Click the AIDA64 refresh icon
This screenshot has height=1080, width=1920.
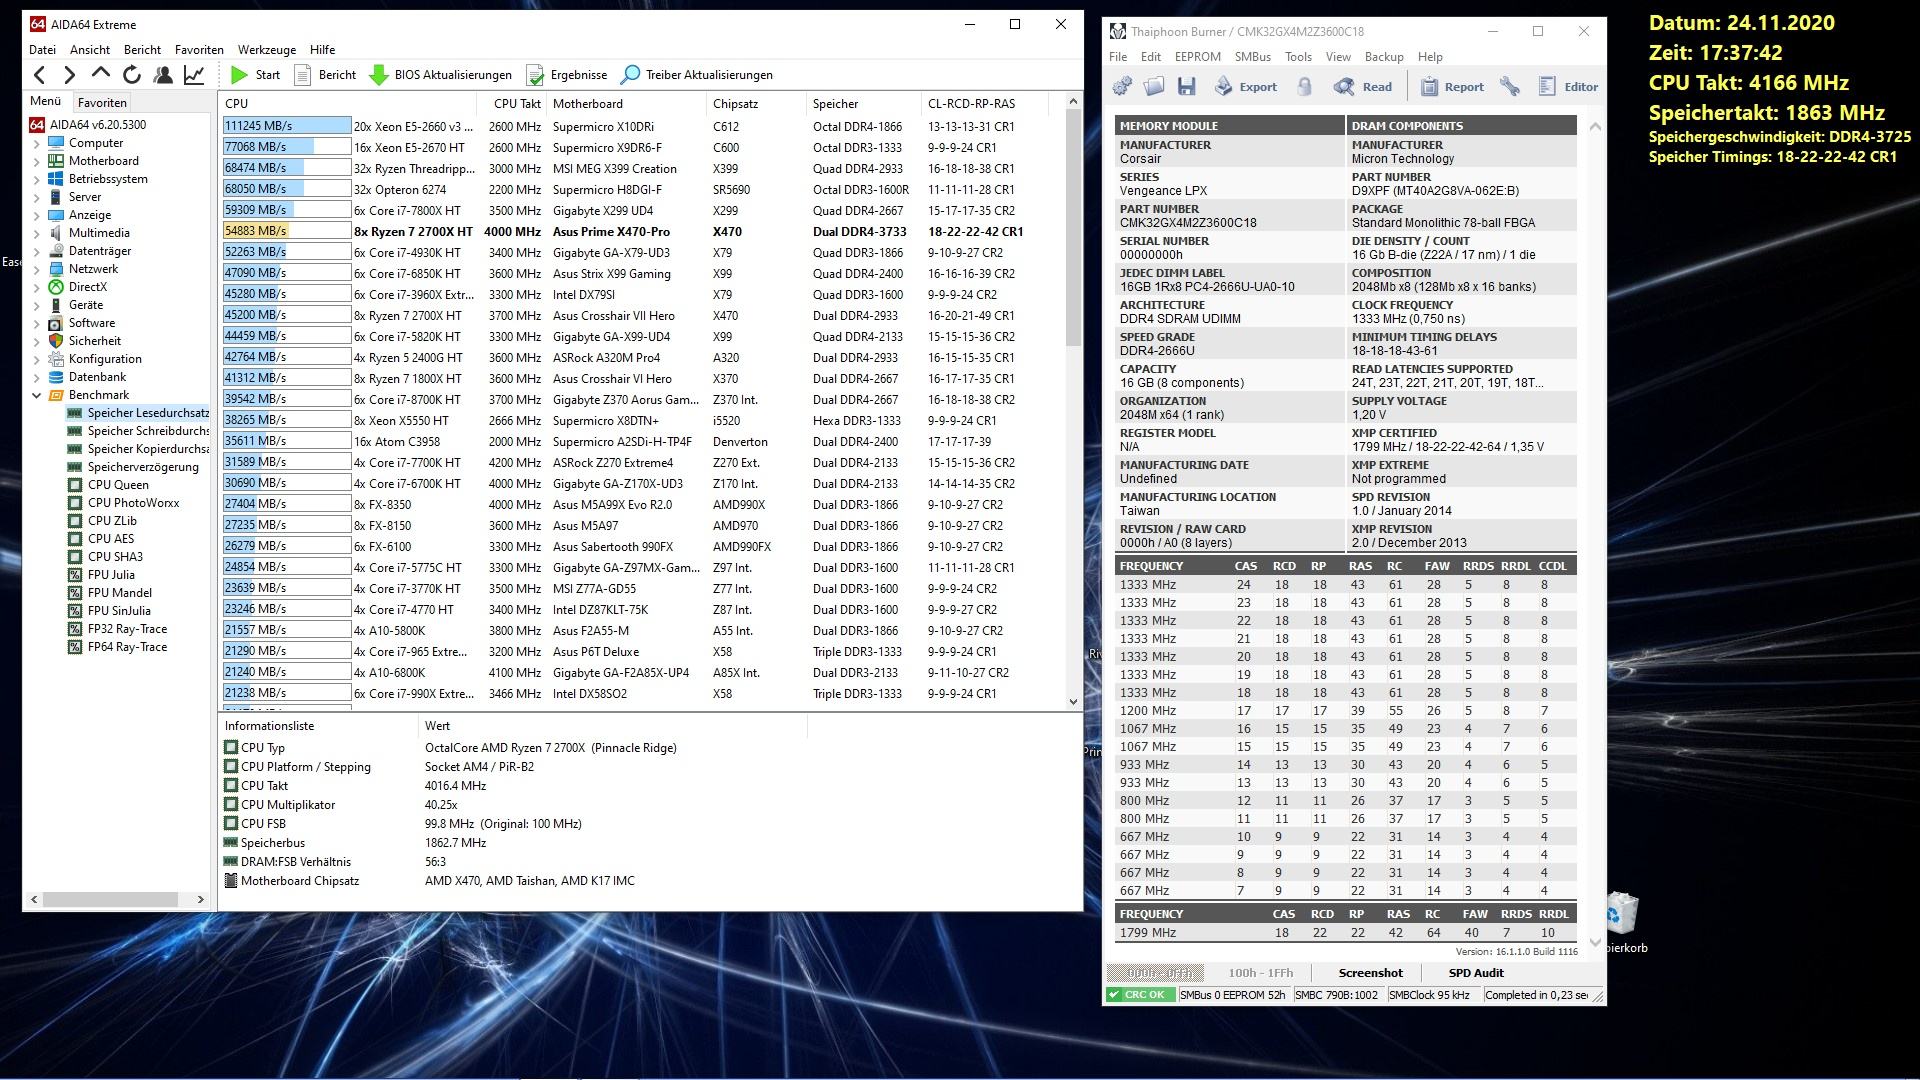(x=132, y=75)
